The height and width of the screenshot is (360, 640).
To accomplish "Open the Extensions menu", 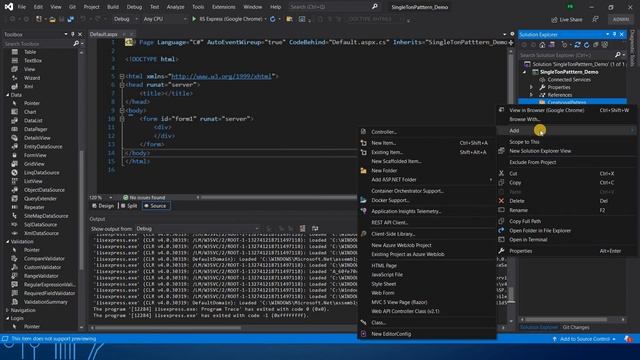I will [x=223, y=7].
